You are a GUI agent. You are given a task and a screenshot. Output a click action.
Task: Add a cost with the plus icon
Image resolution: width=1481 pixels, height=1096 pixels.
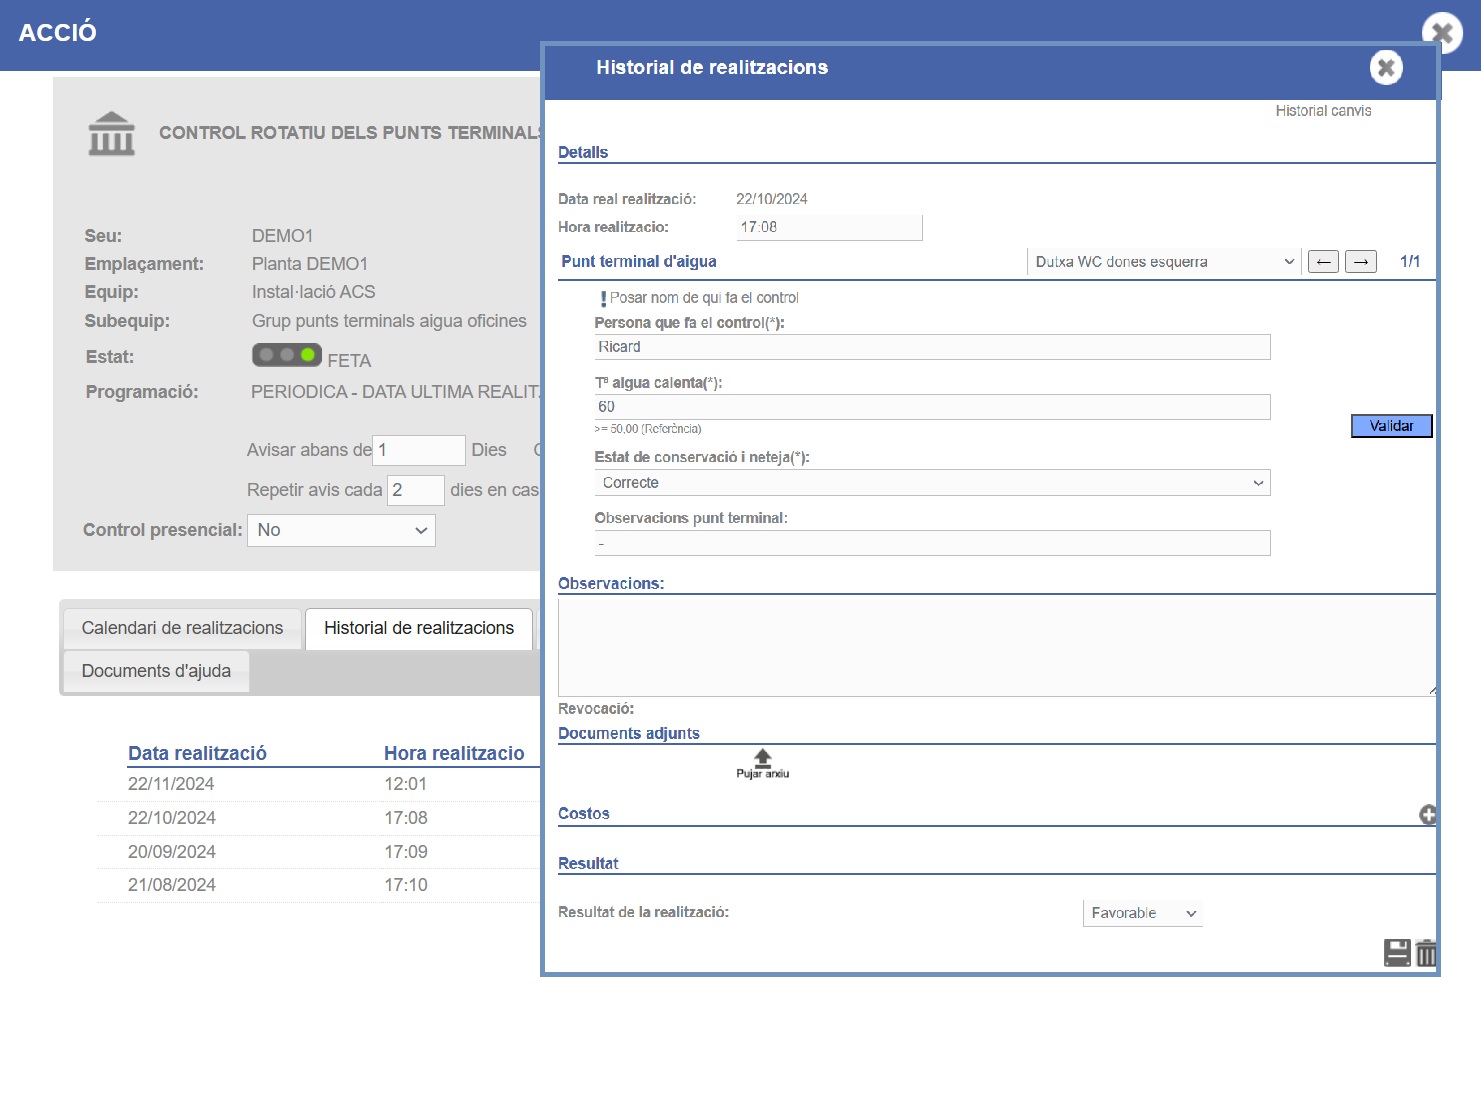1428,814
